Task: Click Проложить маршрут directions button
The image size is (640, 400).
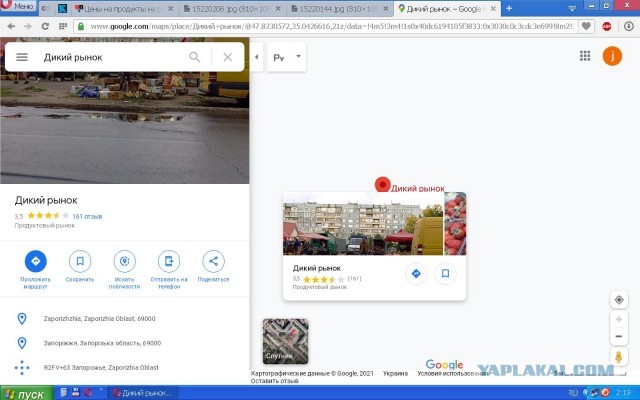Action: pos(36,269)
